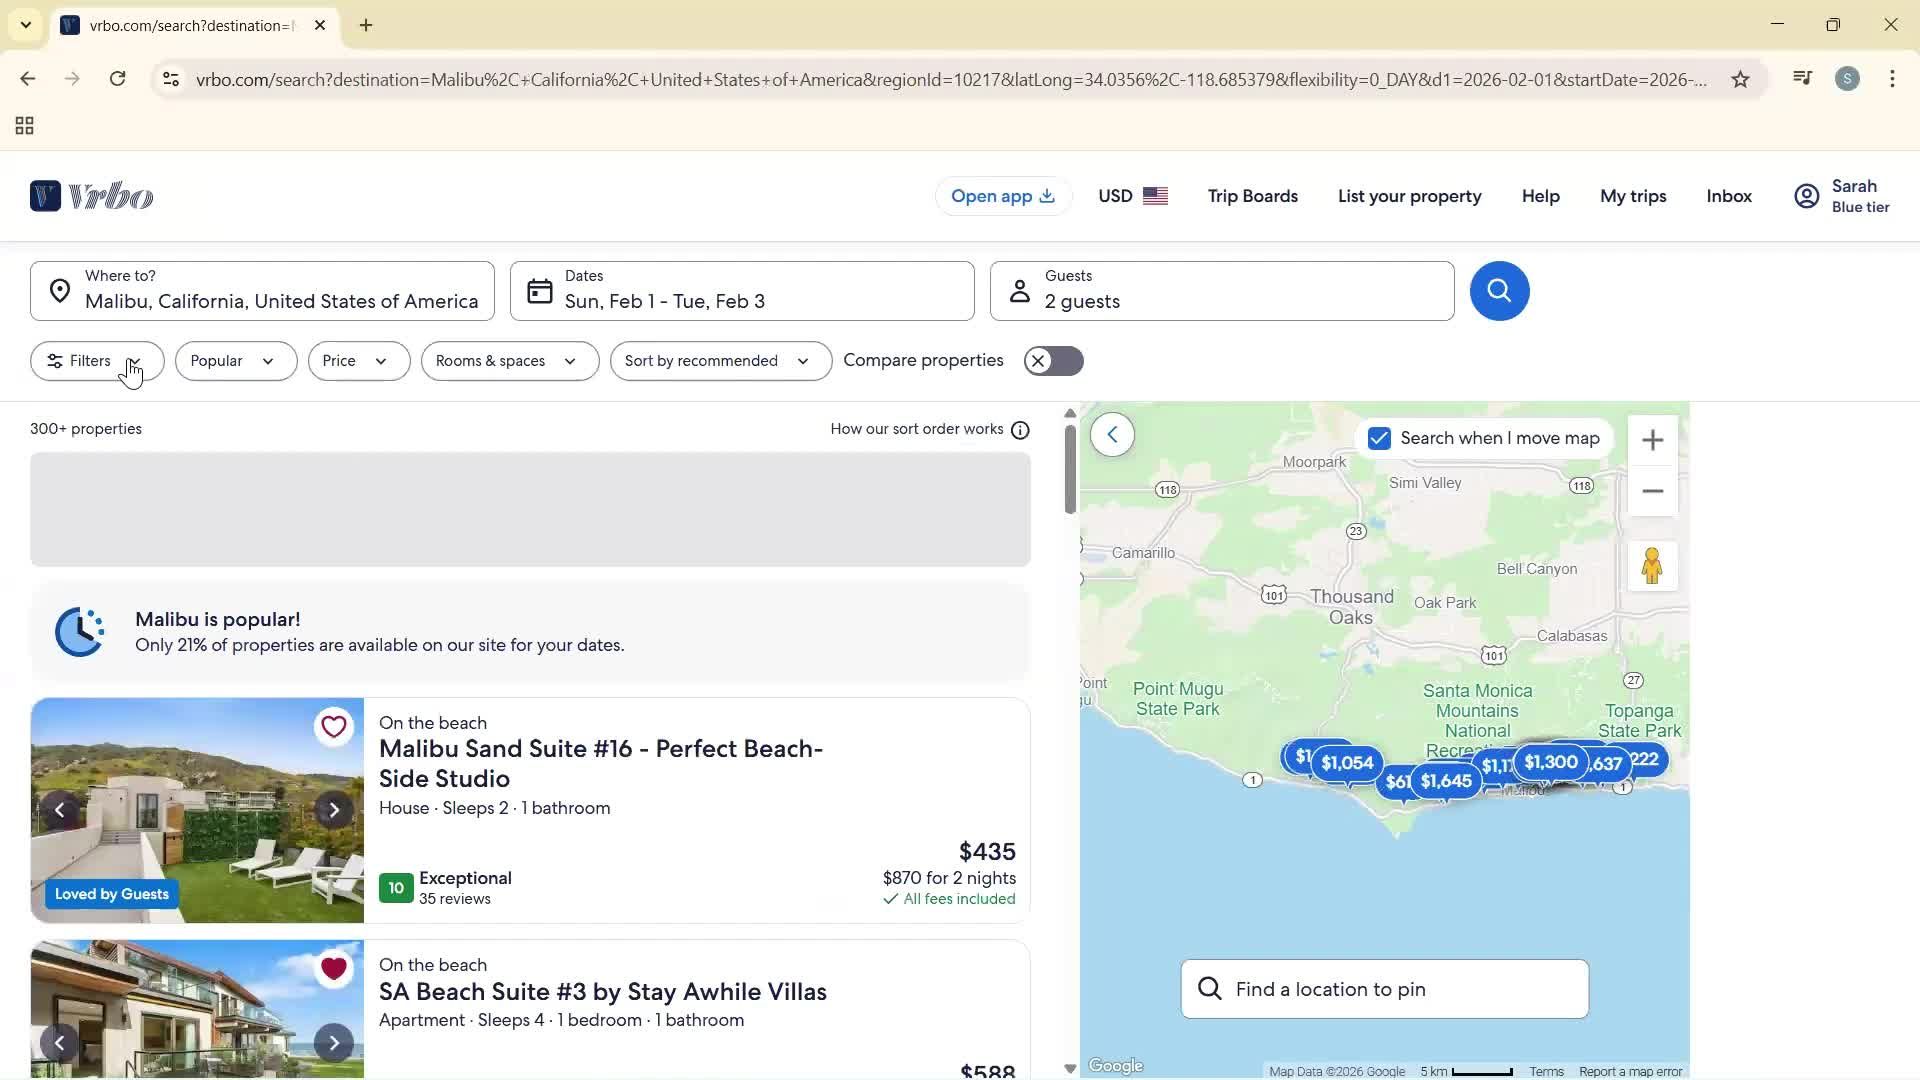Click the blue search magnifier button
This screenshot has height=1080, width=1920.
(x=1499, y=291)
